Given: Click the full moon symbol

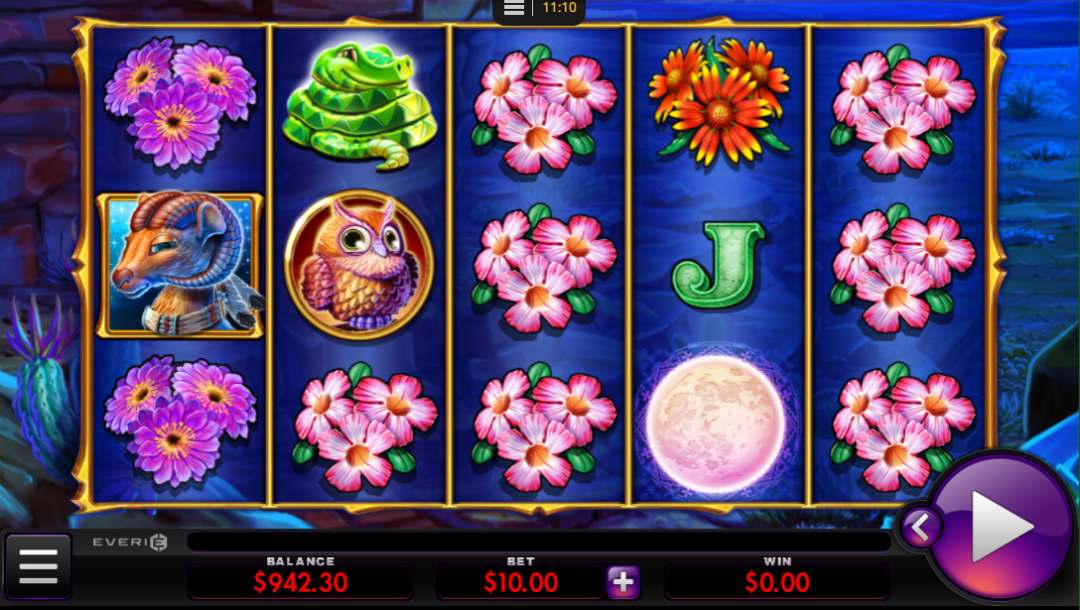Looking at the screenshot, I should tap(717, 425).
